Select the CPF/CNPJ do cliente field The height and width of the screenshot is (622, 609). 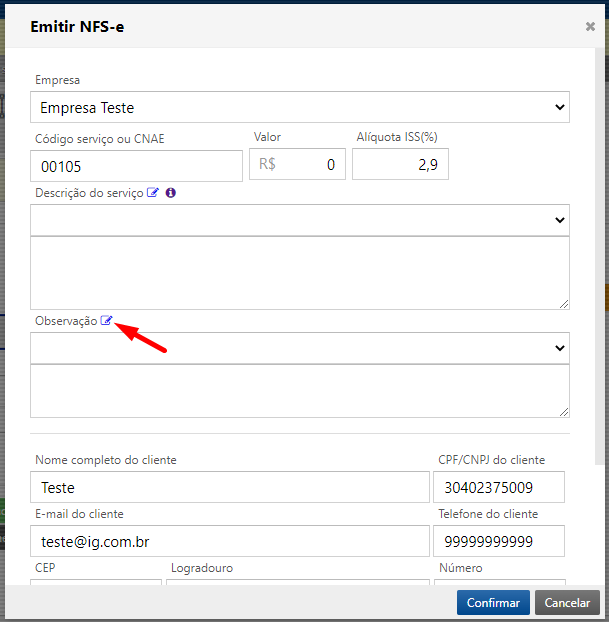tap(499, 487)
